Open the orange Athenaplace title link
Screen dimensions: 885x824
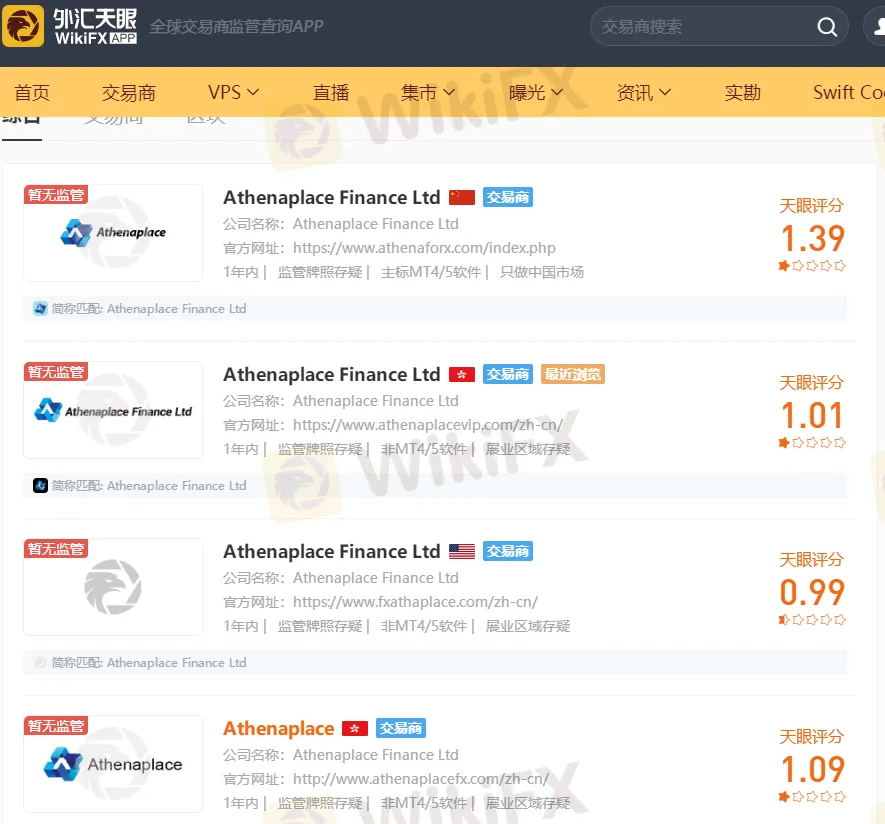(x=278, y=729)
